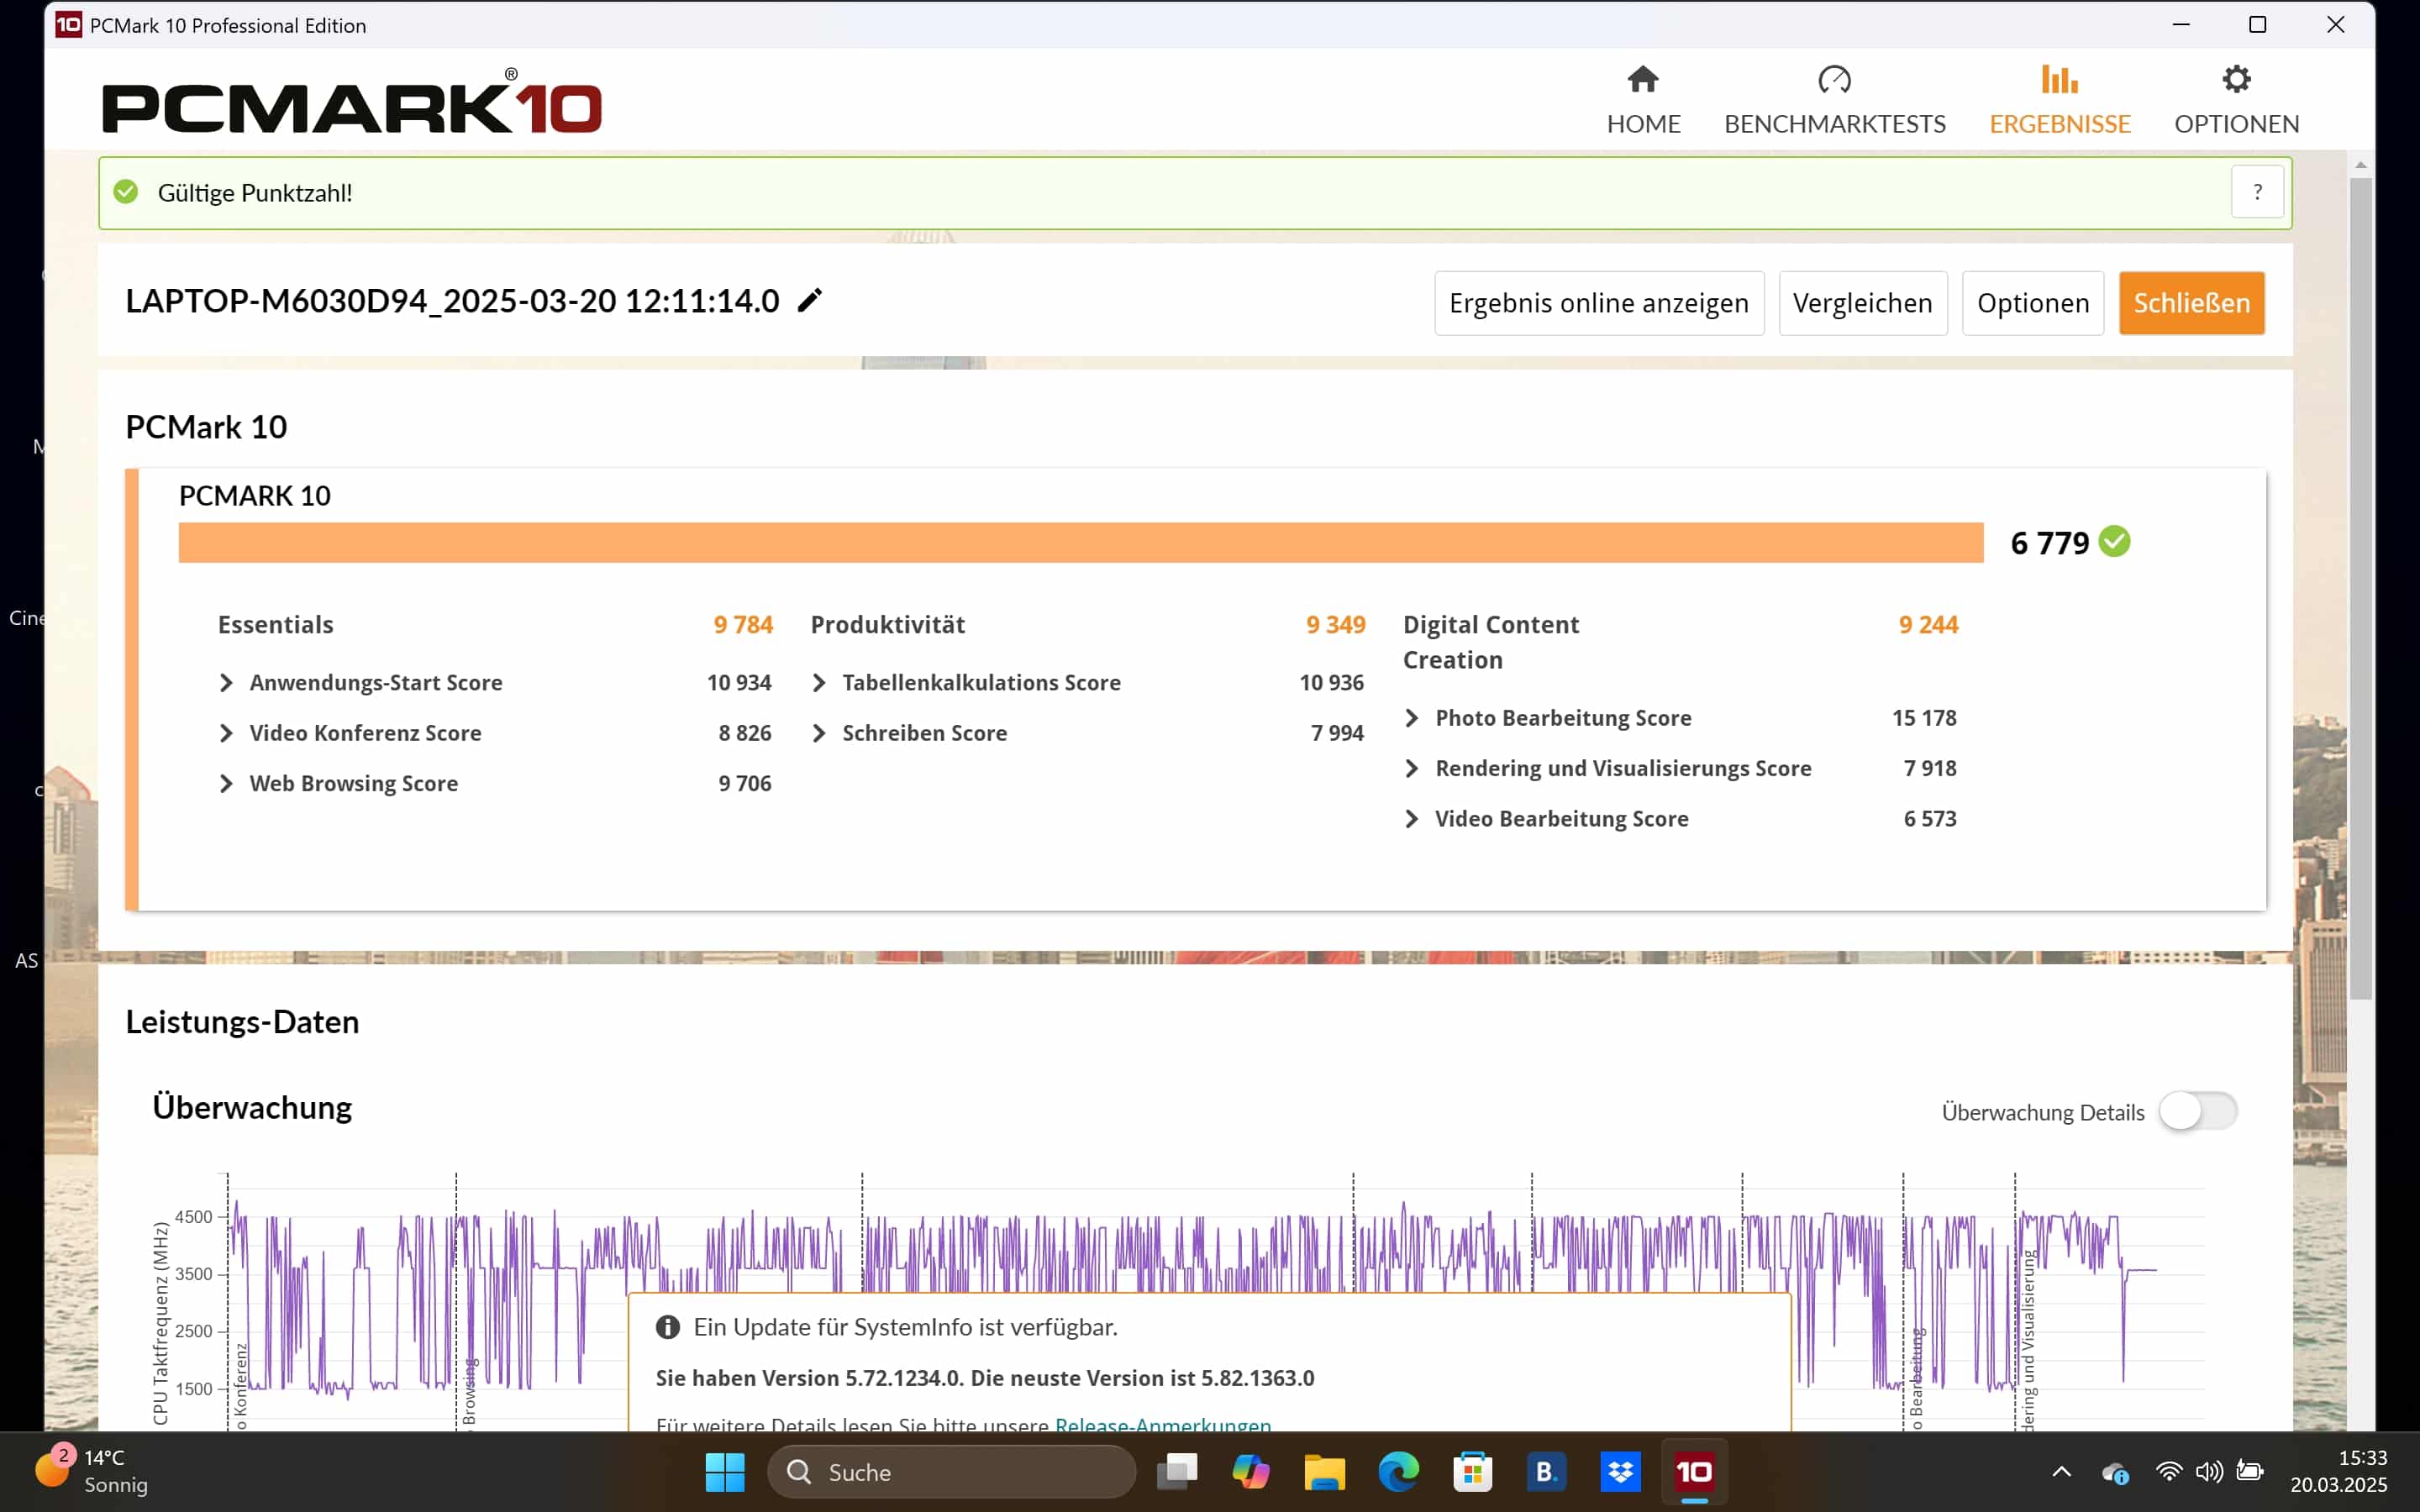Click the pencil edit icon beside result name

point(809,300)
